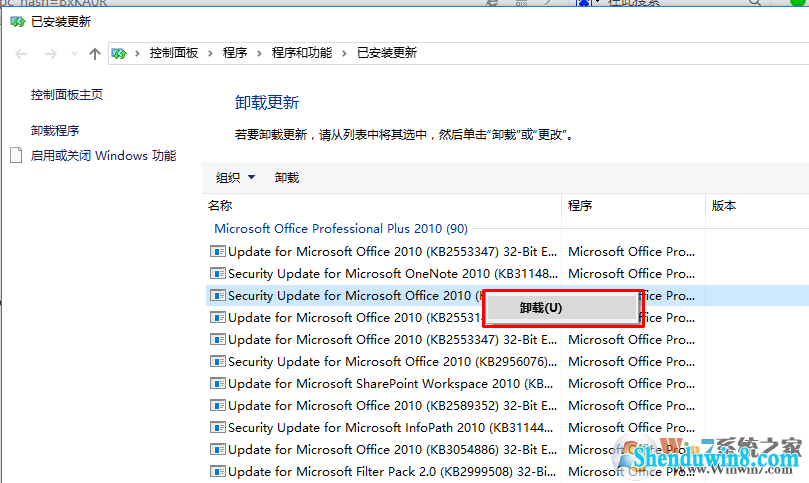Click the page icon beside 启用或关闭 Windows 功能
Image resolution: width=809 pixels, height=483 pixels.
[16, 155]
